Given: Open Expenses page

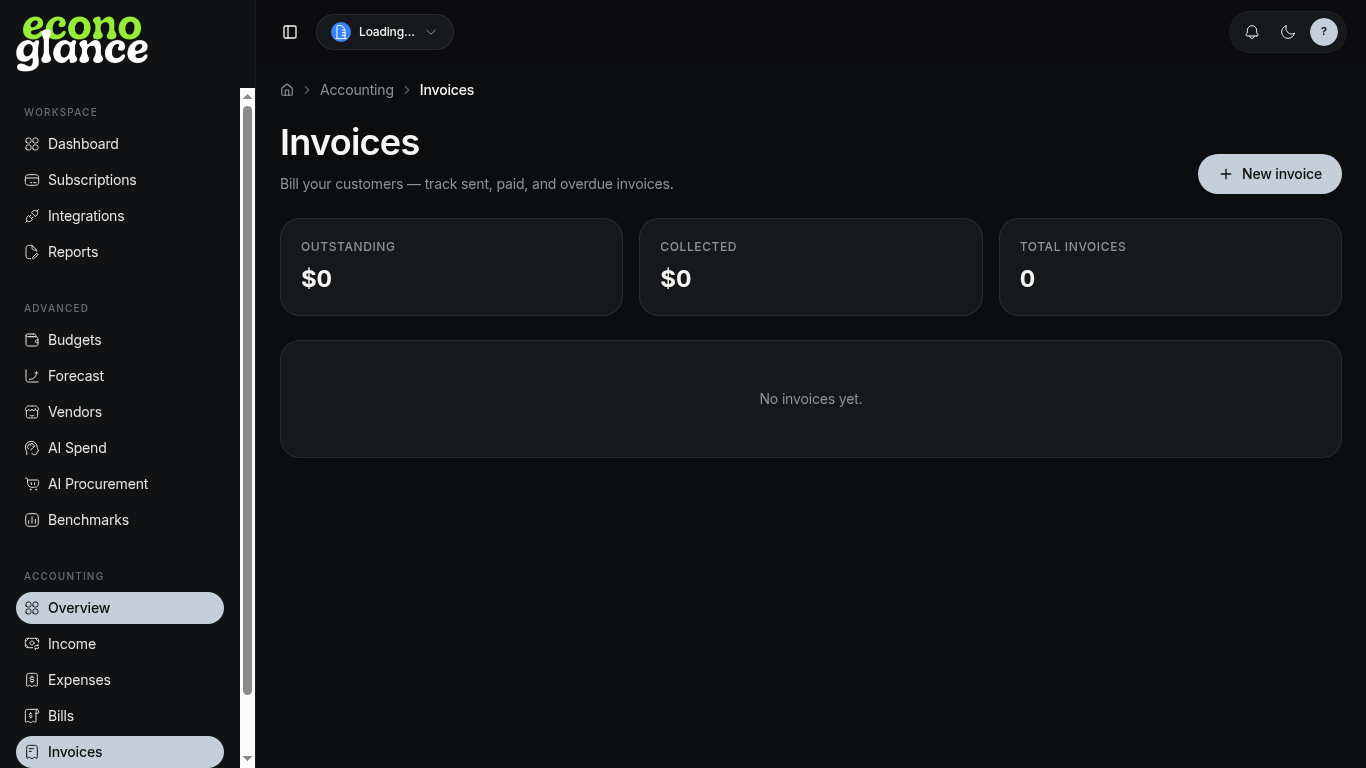Looking at the screenshot, I should pos(120,680).
